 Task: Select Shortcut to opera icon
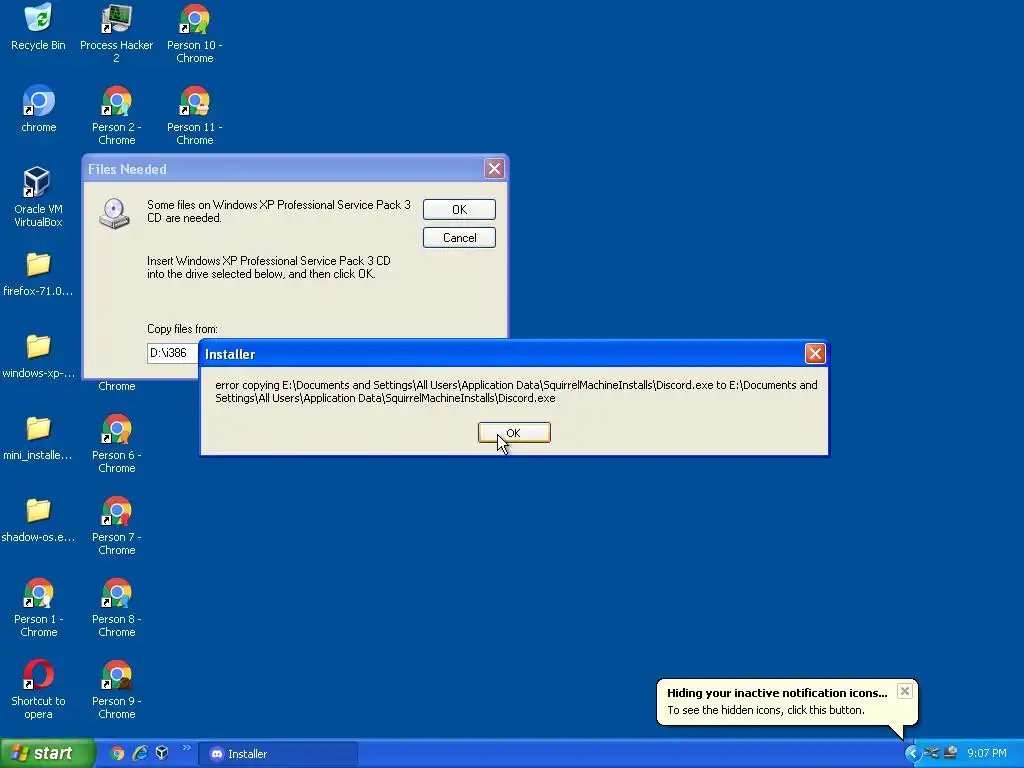pyautogui.click(x=39, y=690)
